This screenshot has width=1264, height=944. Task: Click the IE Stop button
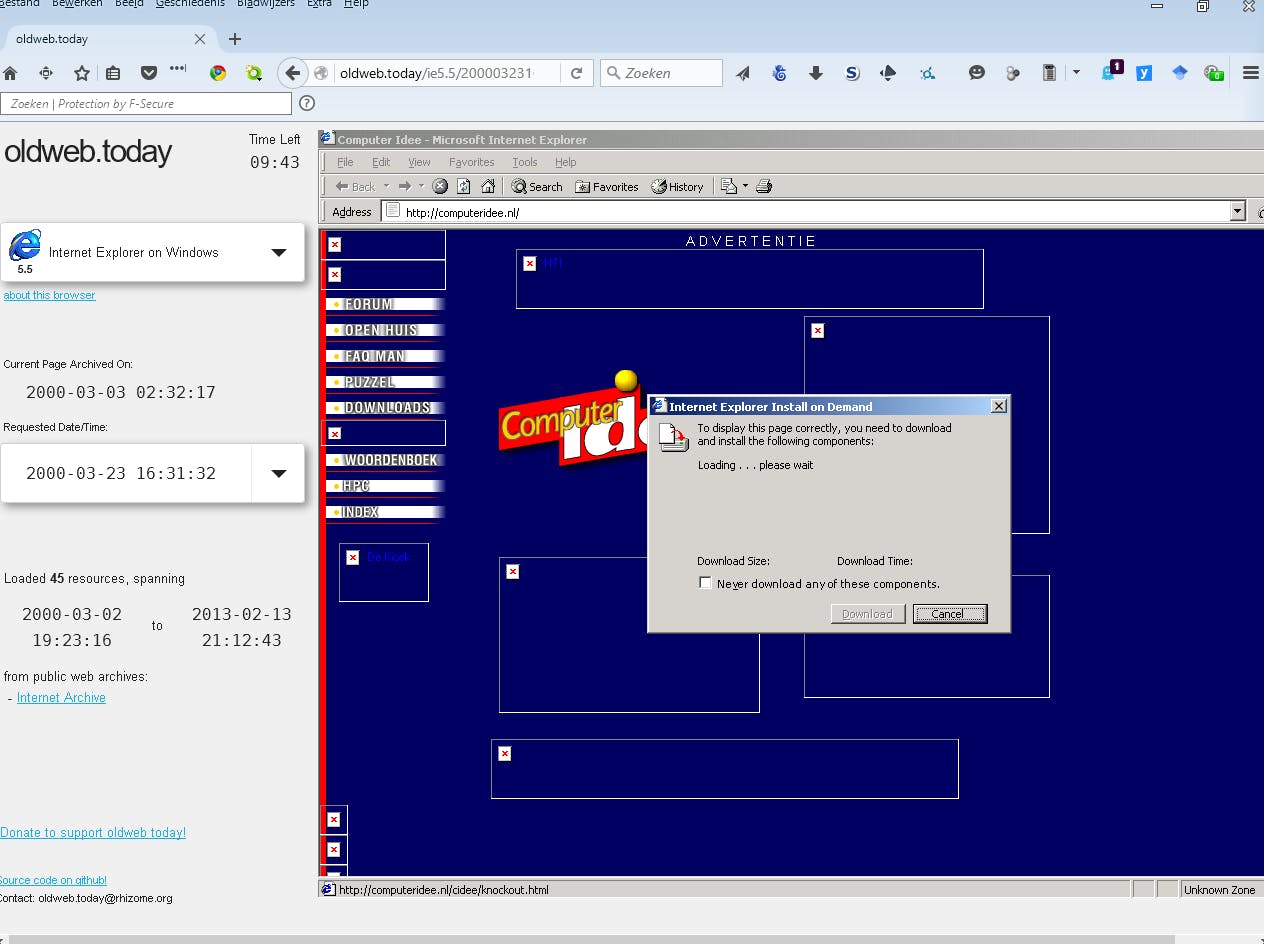point(440,186)
